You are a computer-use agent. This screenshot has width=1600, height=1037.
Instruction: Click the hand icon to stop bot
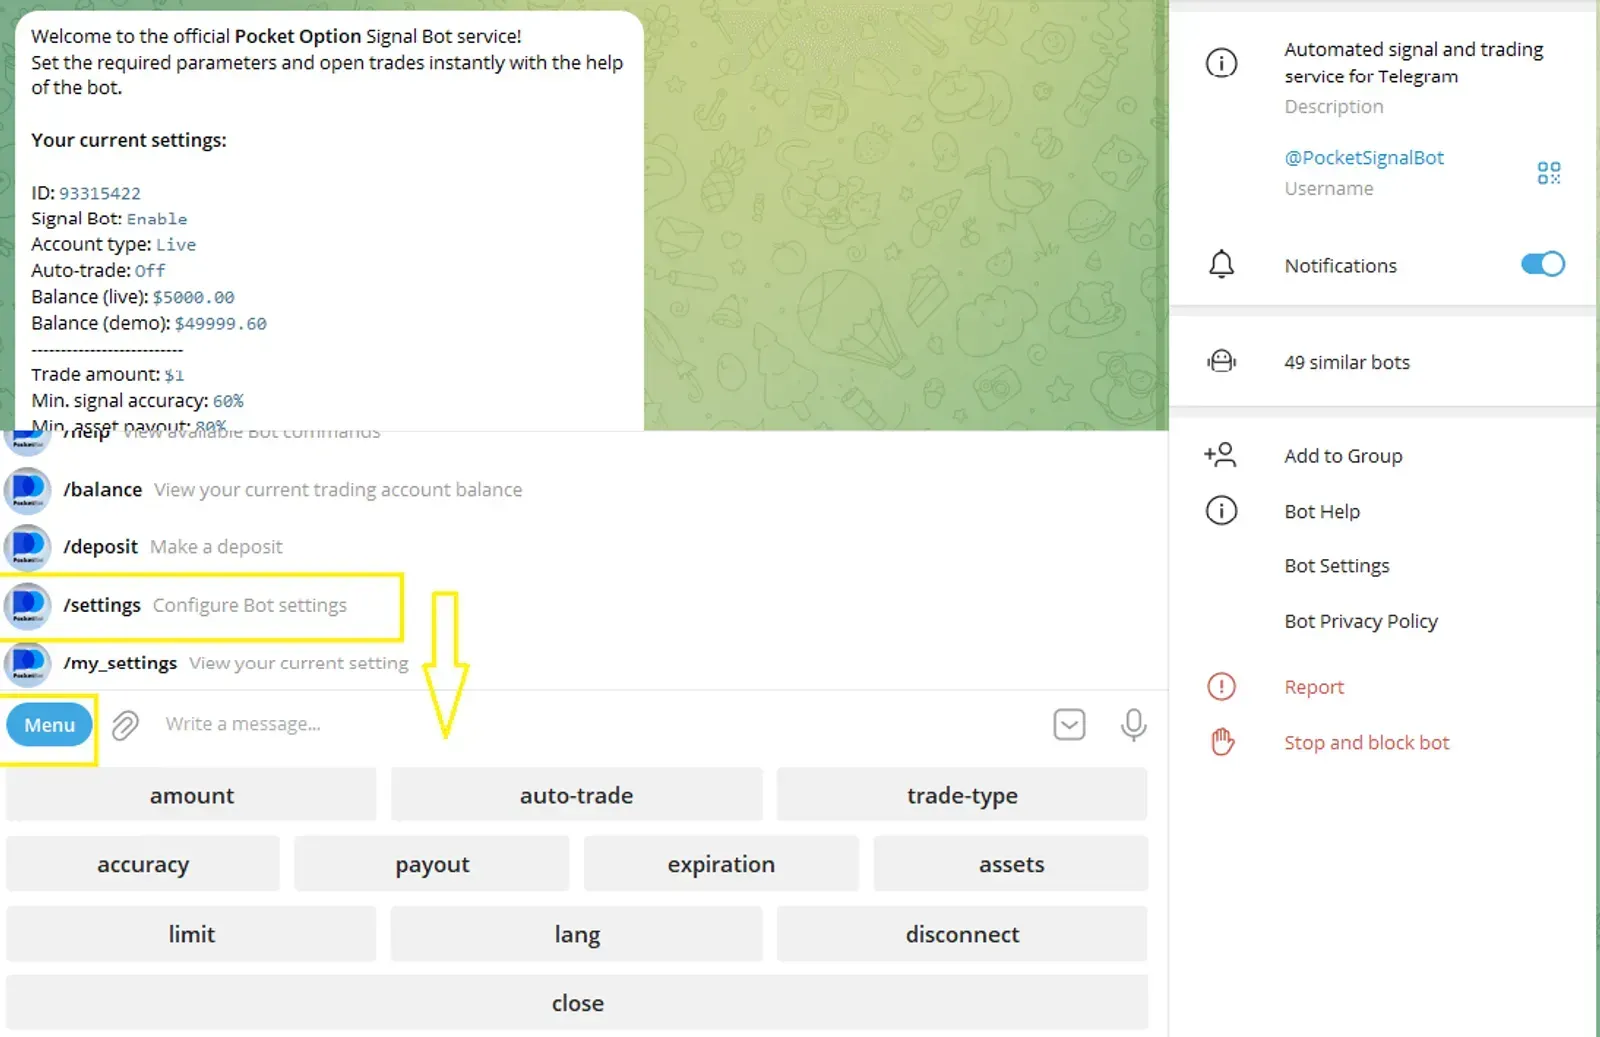click(x=1221, y=742)
